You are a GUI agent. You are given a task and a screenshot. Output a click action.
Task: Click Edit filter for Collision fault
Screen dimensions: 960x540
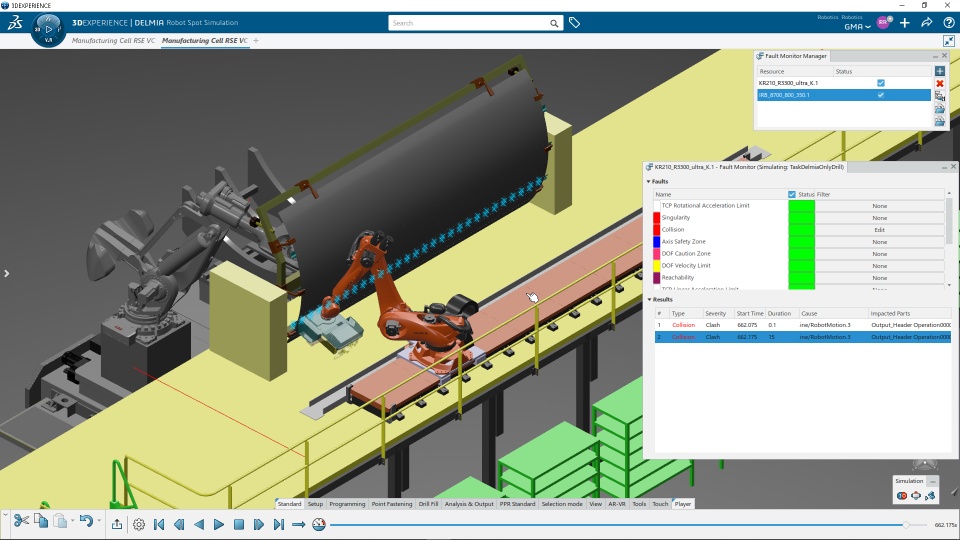click(x=879, y=230)
